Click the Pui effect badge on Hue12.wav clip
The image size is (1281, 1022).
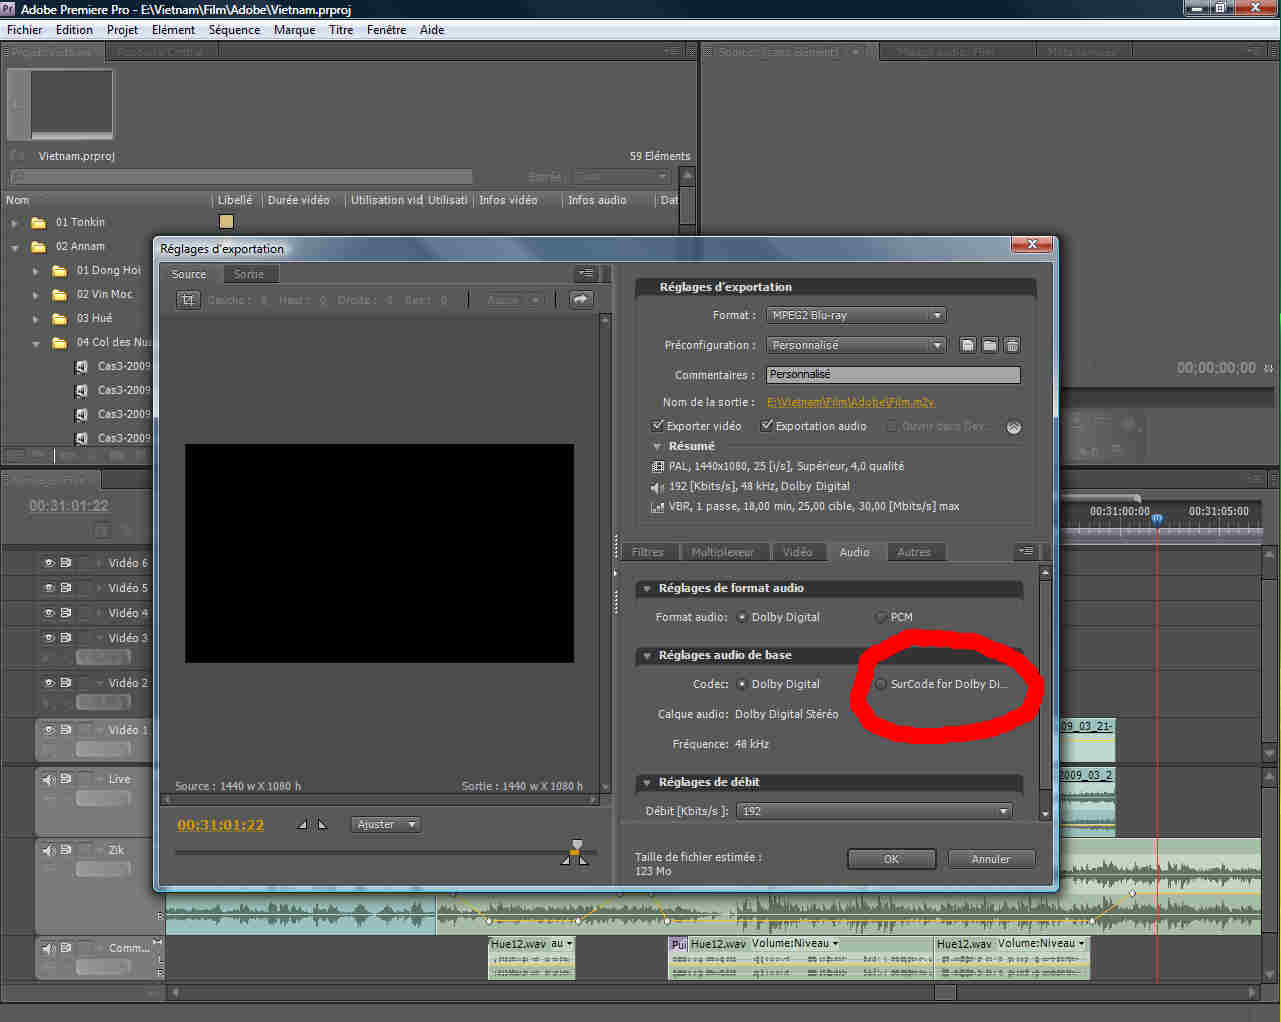coord(679,944)
